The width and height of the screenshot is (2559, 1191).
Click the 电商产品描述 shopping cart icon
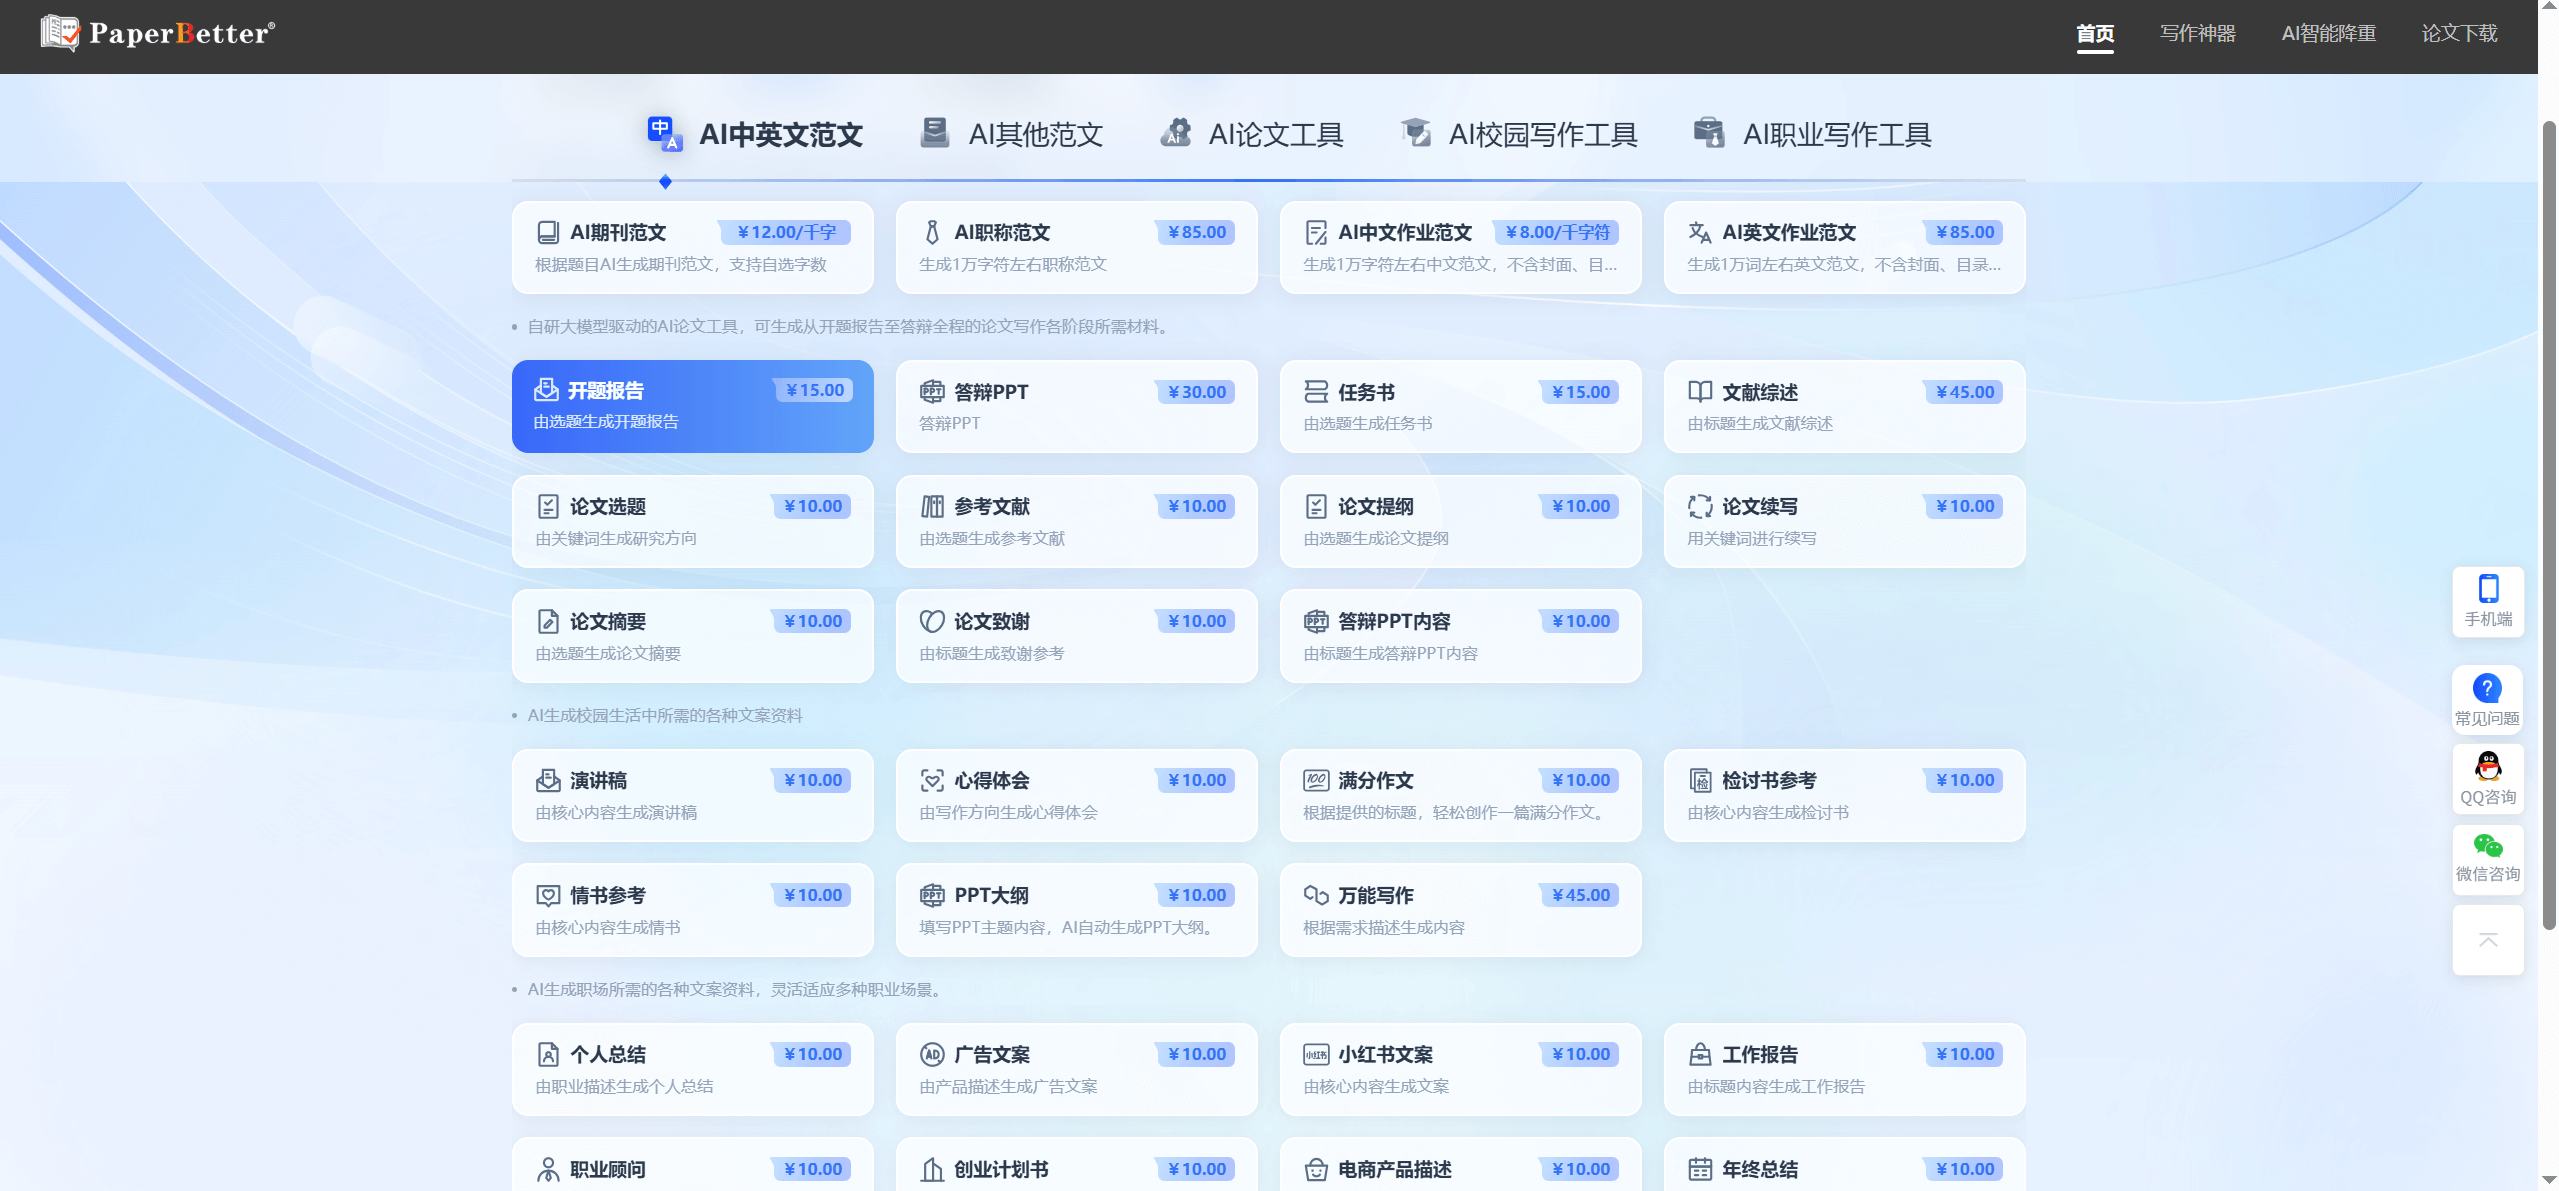[x=1316, y=1168]
